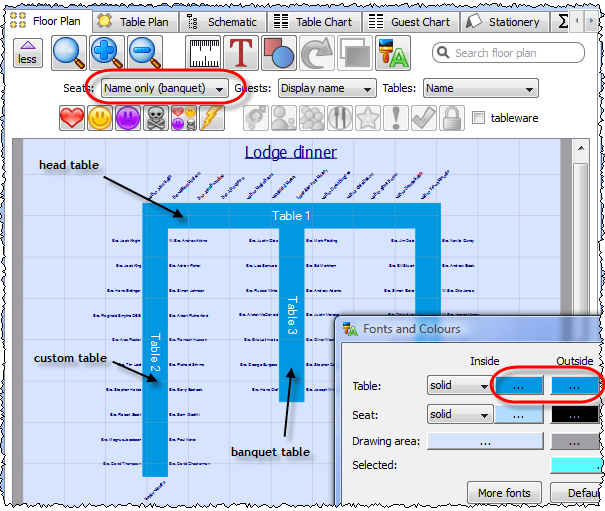Screen dimensions: 605x511
Task: Click the rotate arrow icon
Action: pos(317,53)
